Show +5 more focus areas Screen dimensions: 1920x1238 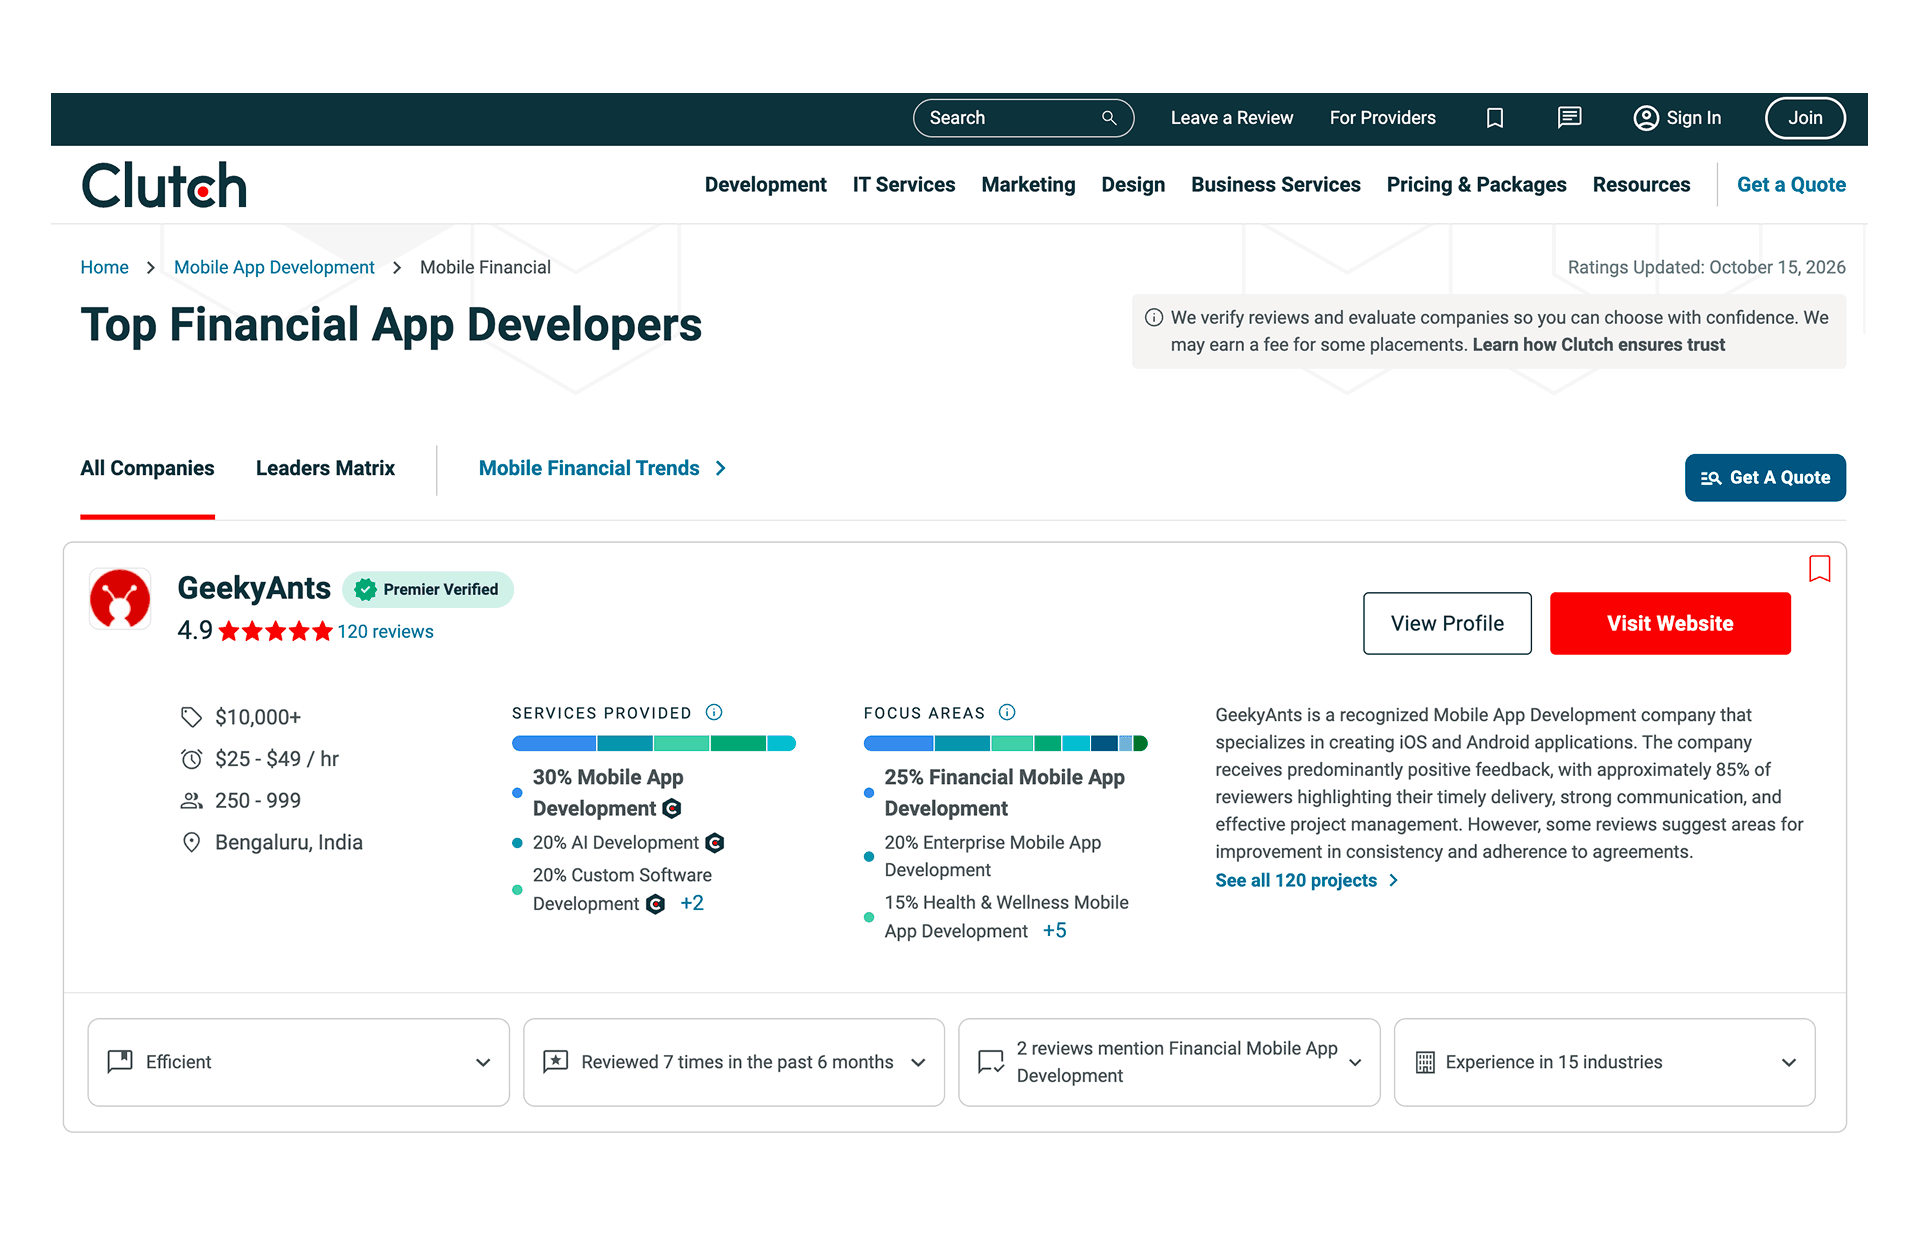(x=1055, y=931)
